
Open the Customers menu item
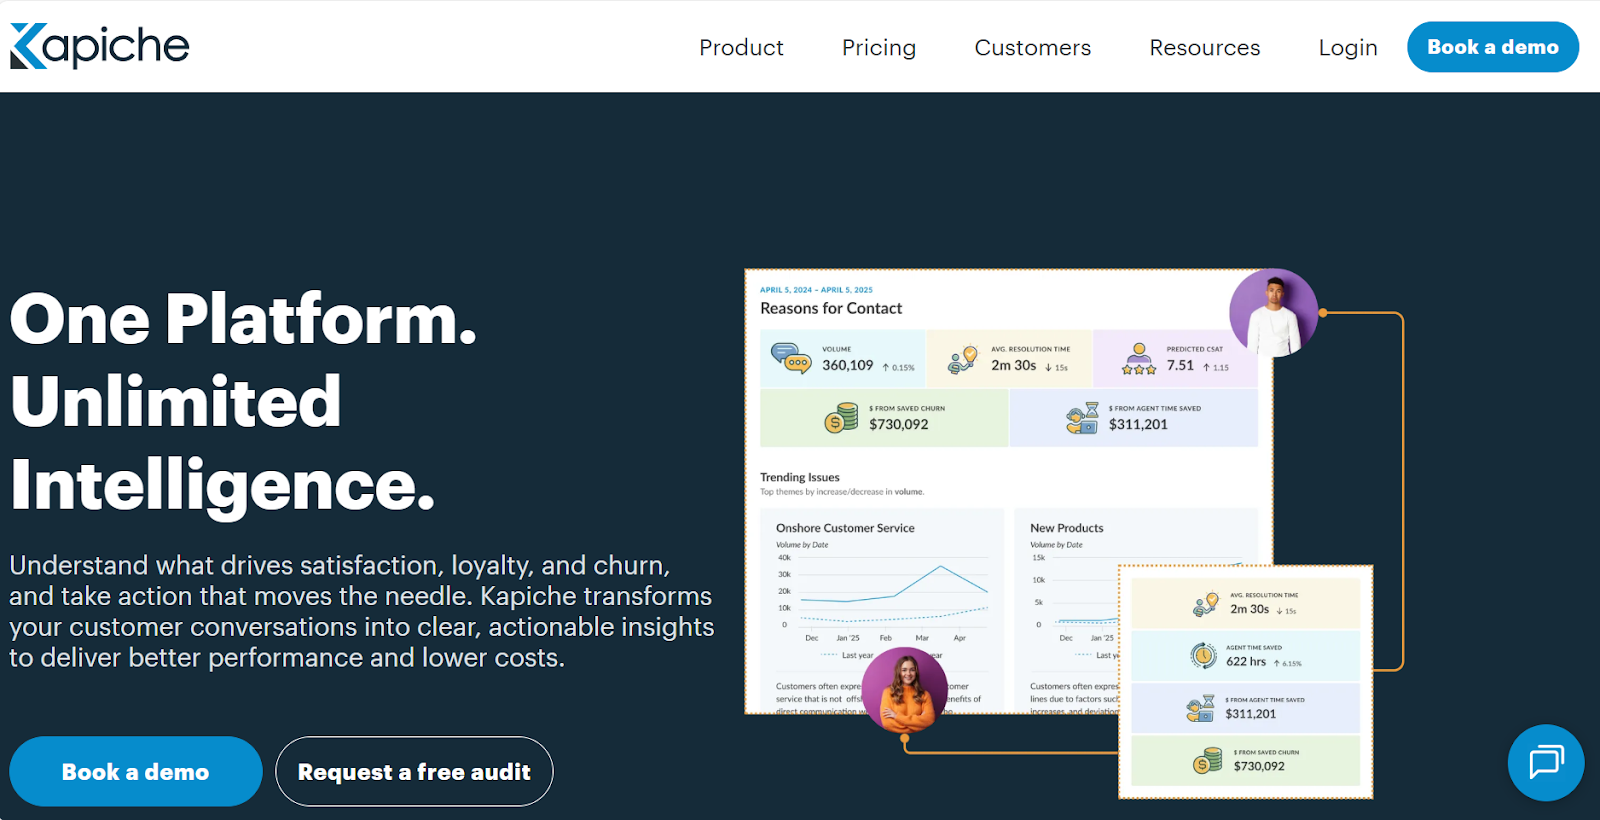click(x=1033, y=48)
